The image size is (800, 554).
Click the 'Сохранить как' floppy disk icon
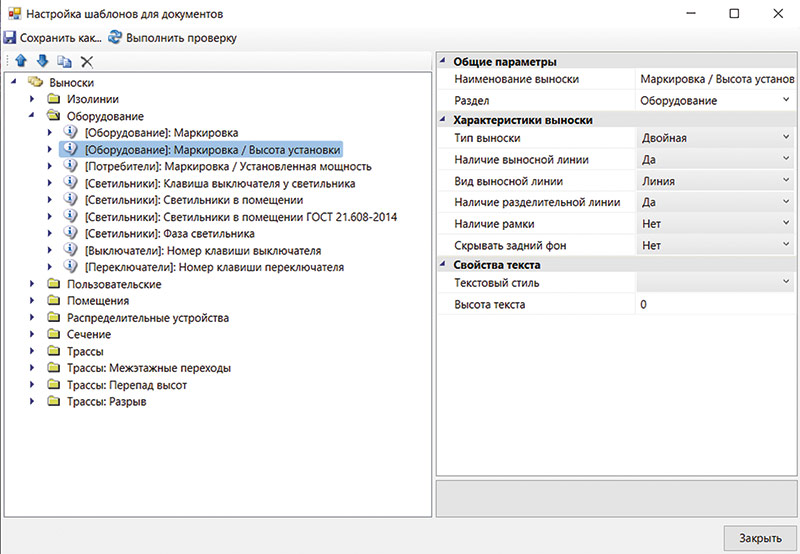click(x=9, y=38)
